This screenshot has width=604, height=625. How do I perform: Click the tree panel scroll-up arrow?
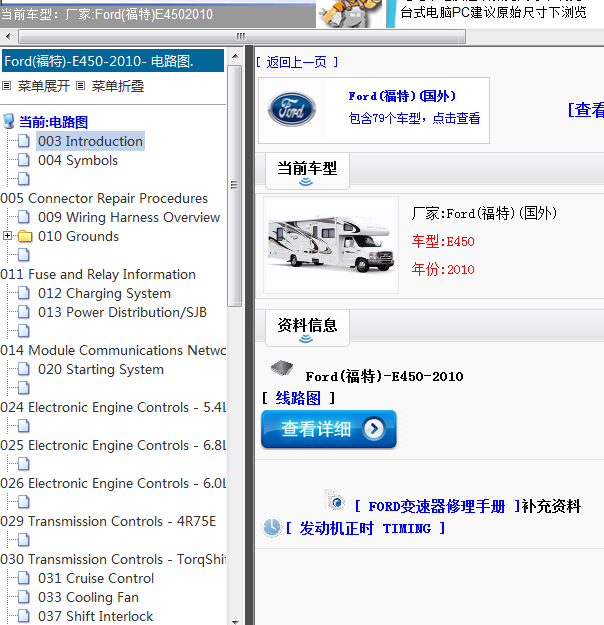(235, 56)
